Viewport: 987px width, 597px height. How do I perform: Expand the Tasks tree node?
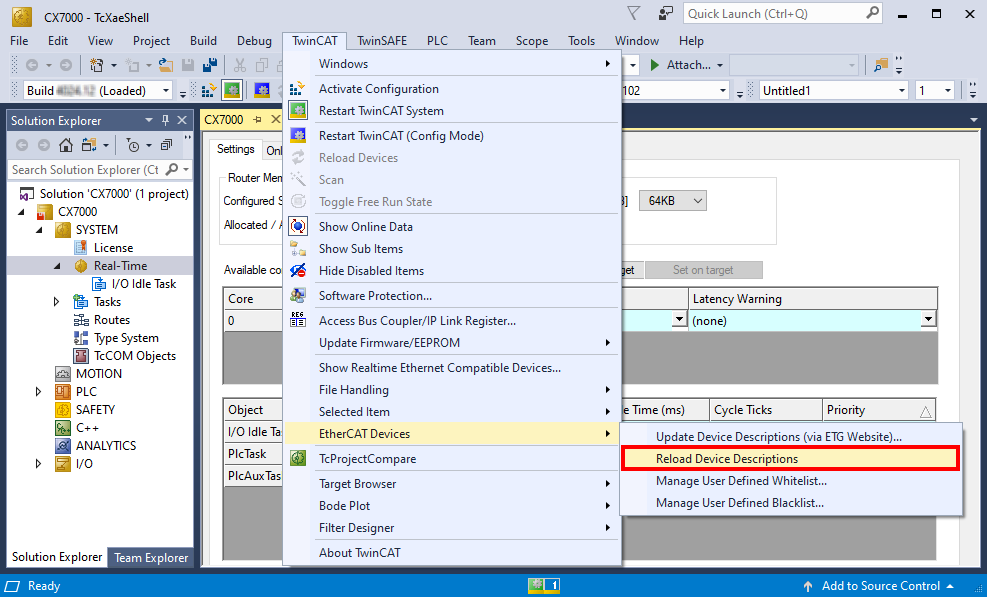57,302
